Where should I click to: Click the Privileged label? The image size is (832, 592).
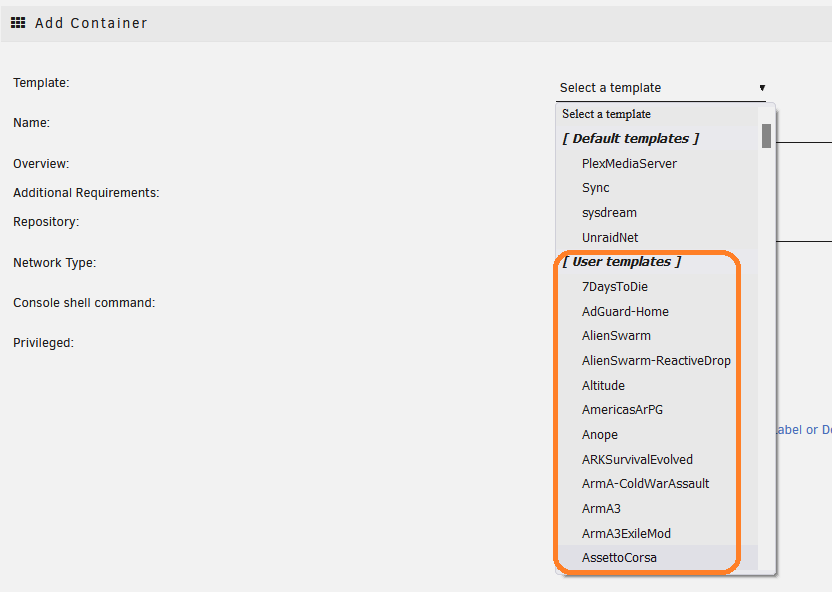[44, 343]
